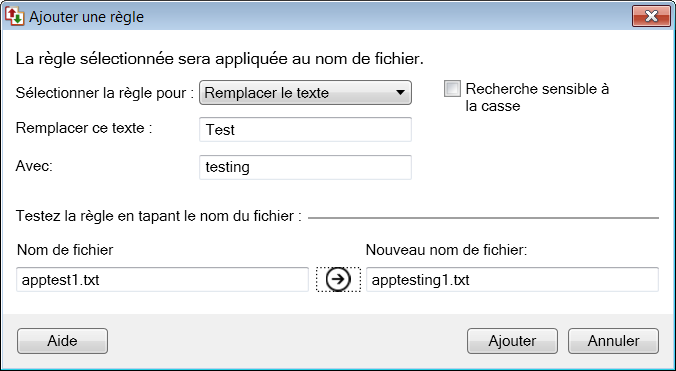Open the 'Remplacer le texte' rule dropdown

tap(305, 93)
